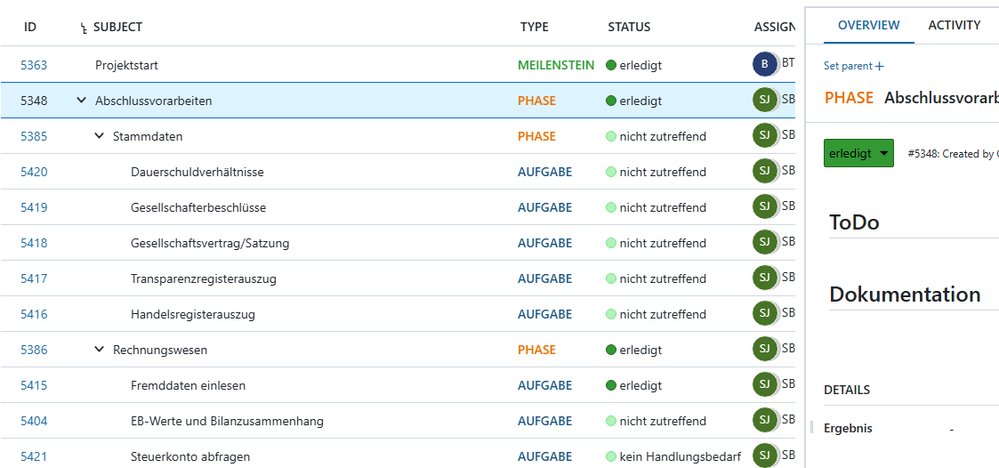Viewport: 999px width, 468px height.
Task: Open work package ID 5417
Action: (x=34, y=279)
